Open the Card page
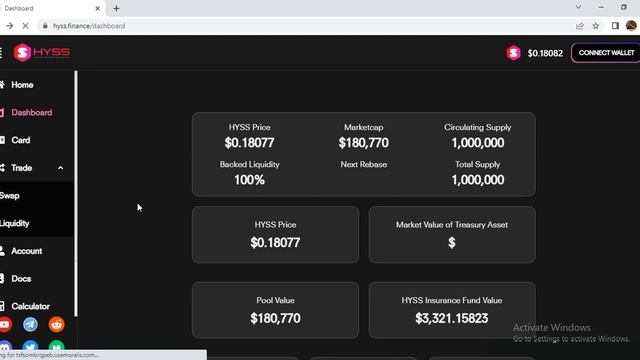The image size is (640, 360). click(x=20, y=140)
